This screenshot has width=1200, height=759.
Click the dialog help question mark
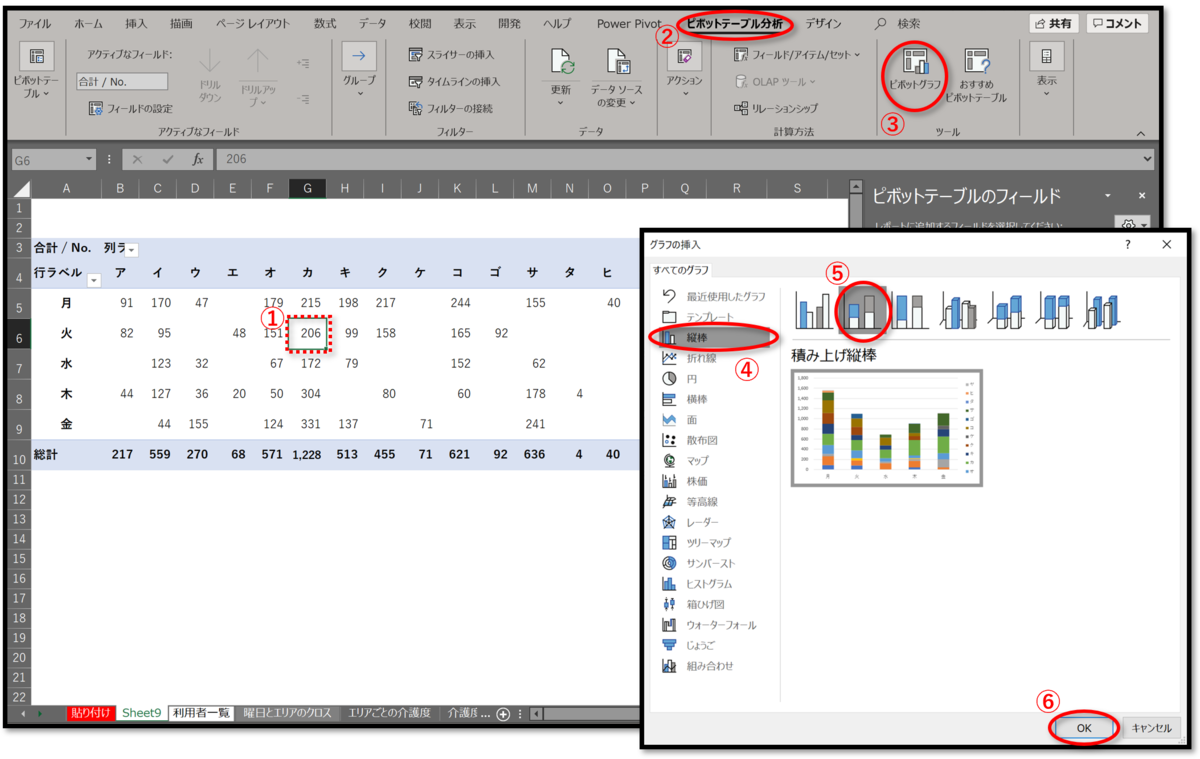(x=1127, y=244)
